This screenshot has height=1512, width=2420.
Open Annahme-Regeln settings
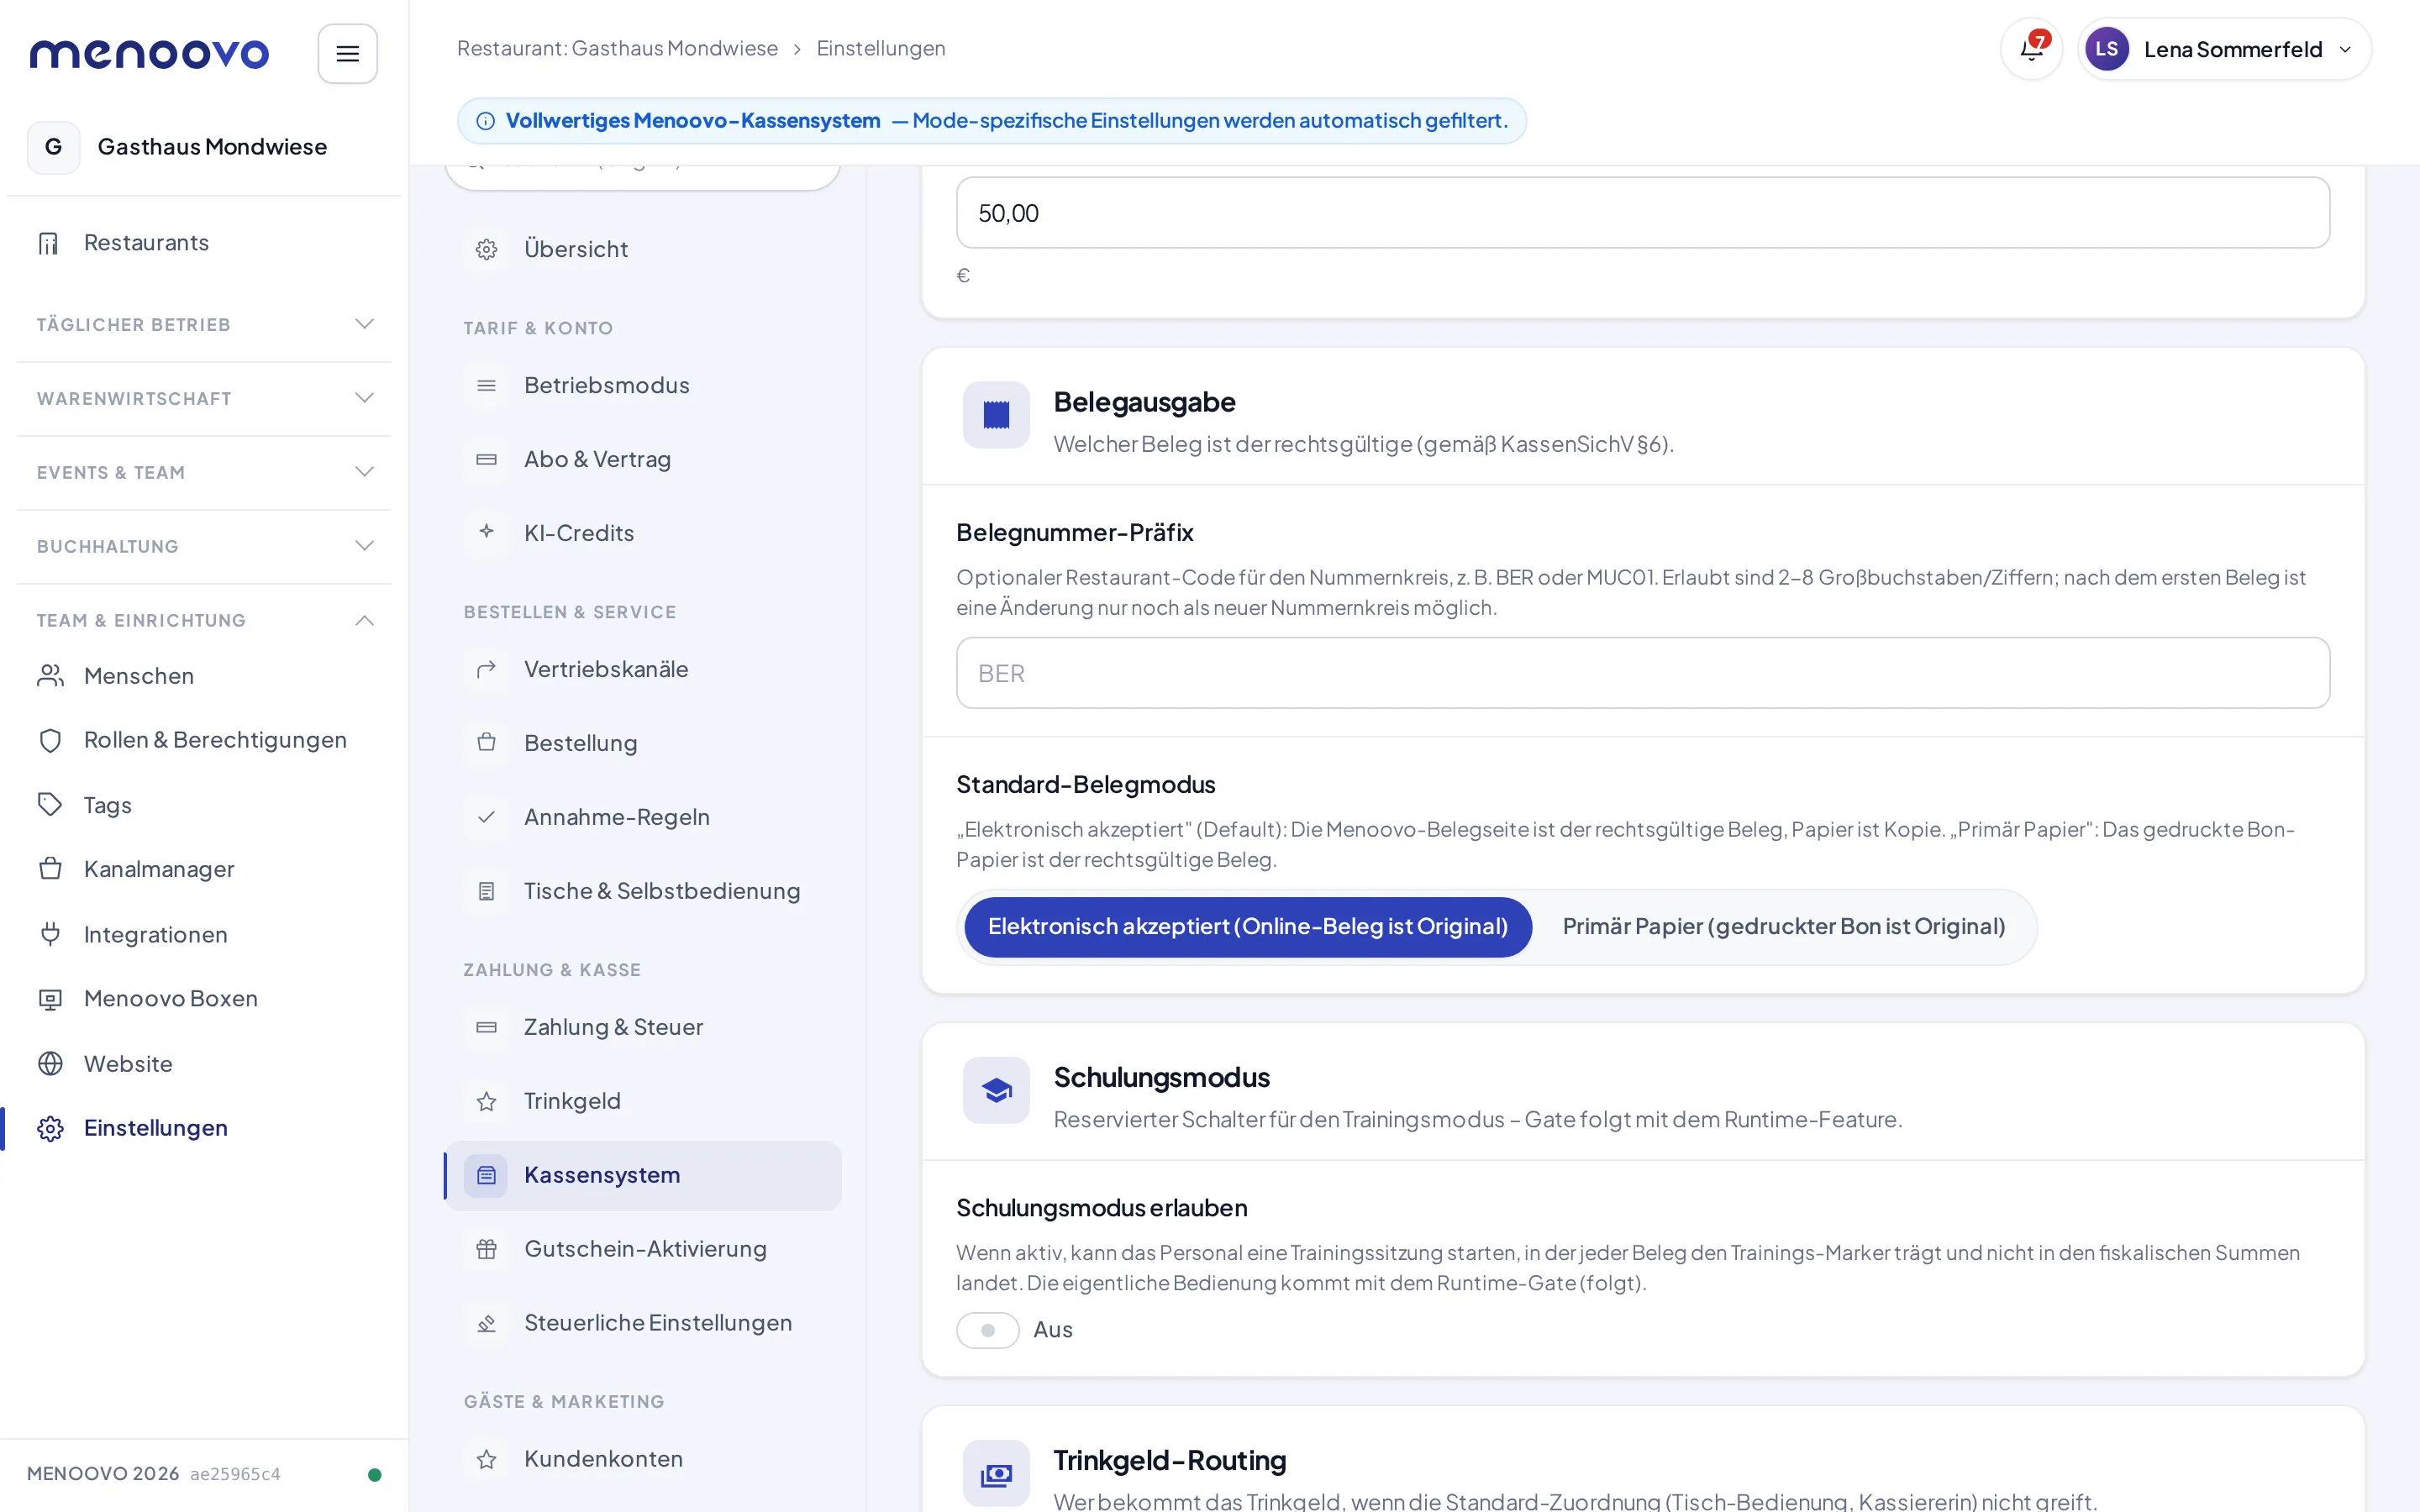pos(642,817)
